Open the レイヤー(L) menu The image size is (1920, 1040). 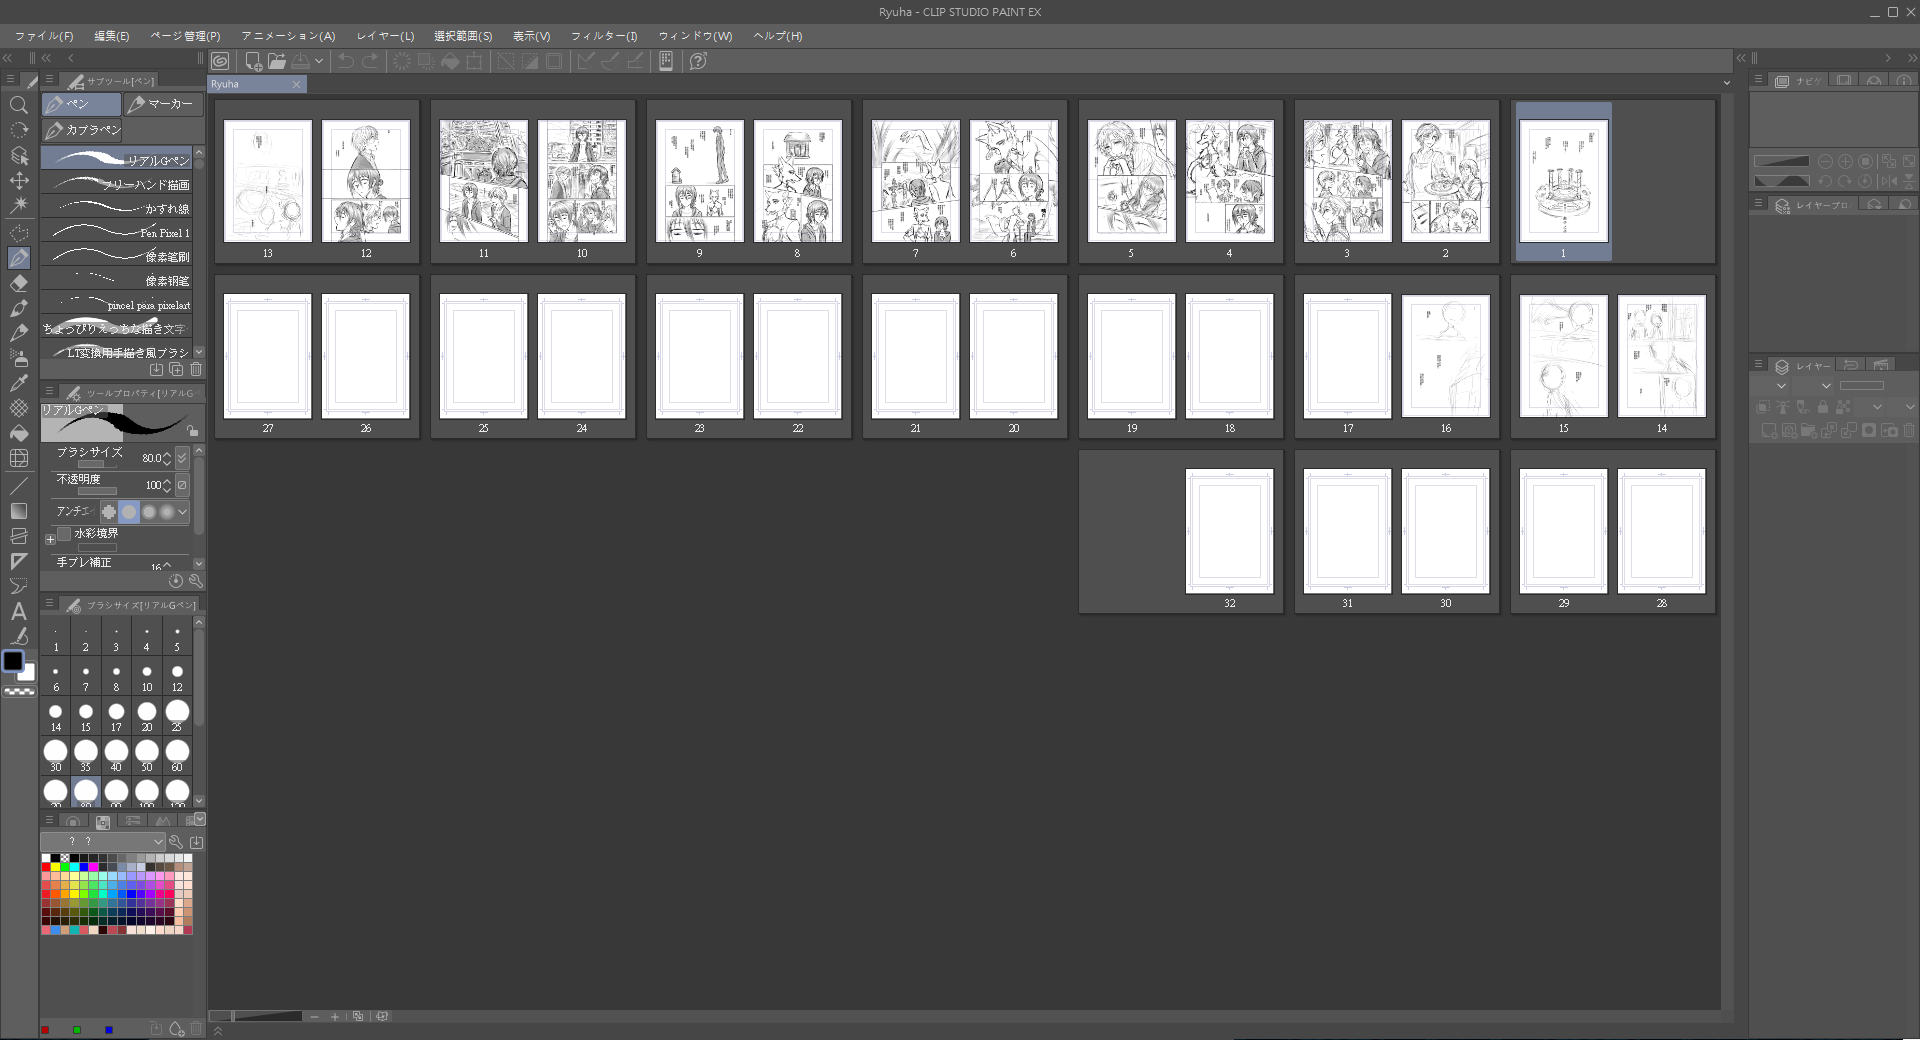(x=385, y=36)
